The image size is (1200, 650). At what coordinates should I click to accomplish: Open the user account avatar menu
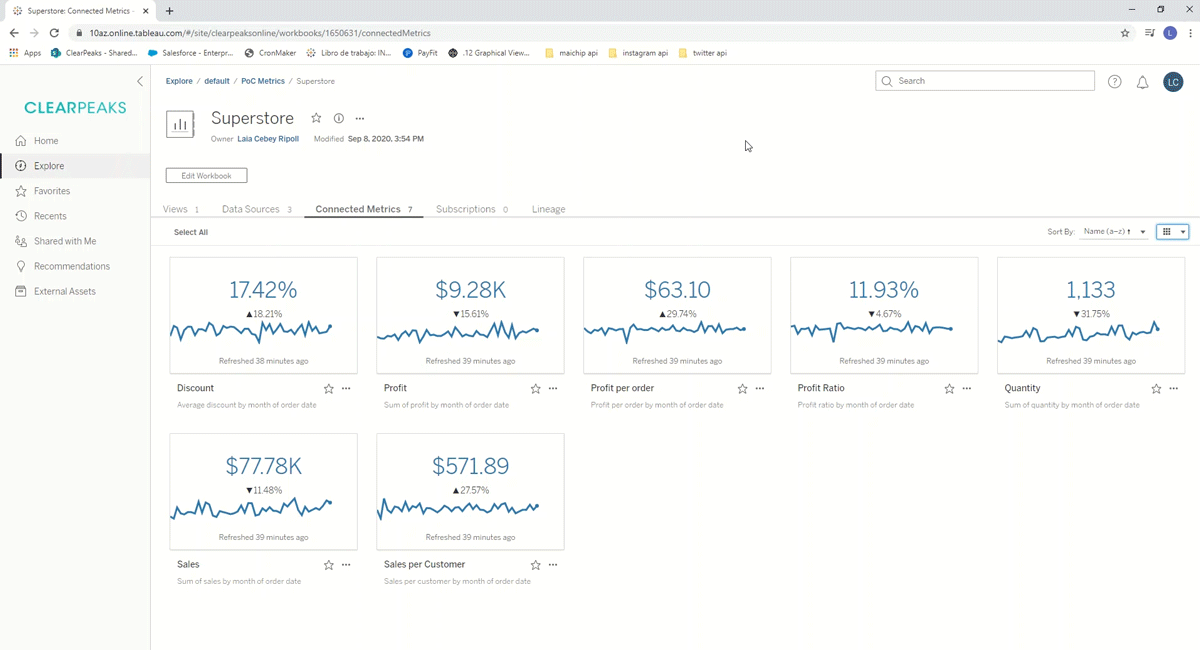pyautogui.click(x=1173, y=82)
